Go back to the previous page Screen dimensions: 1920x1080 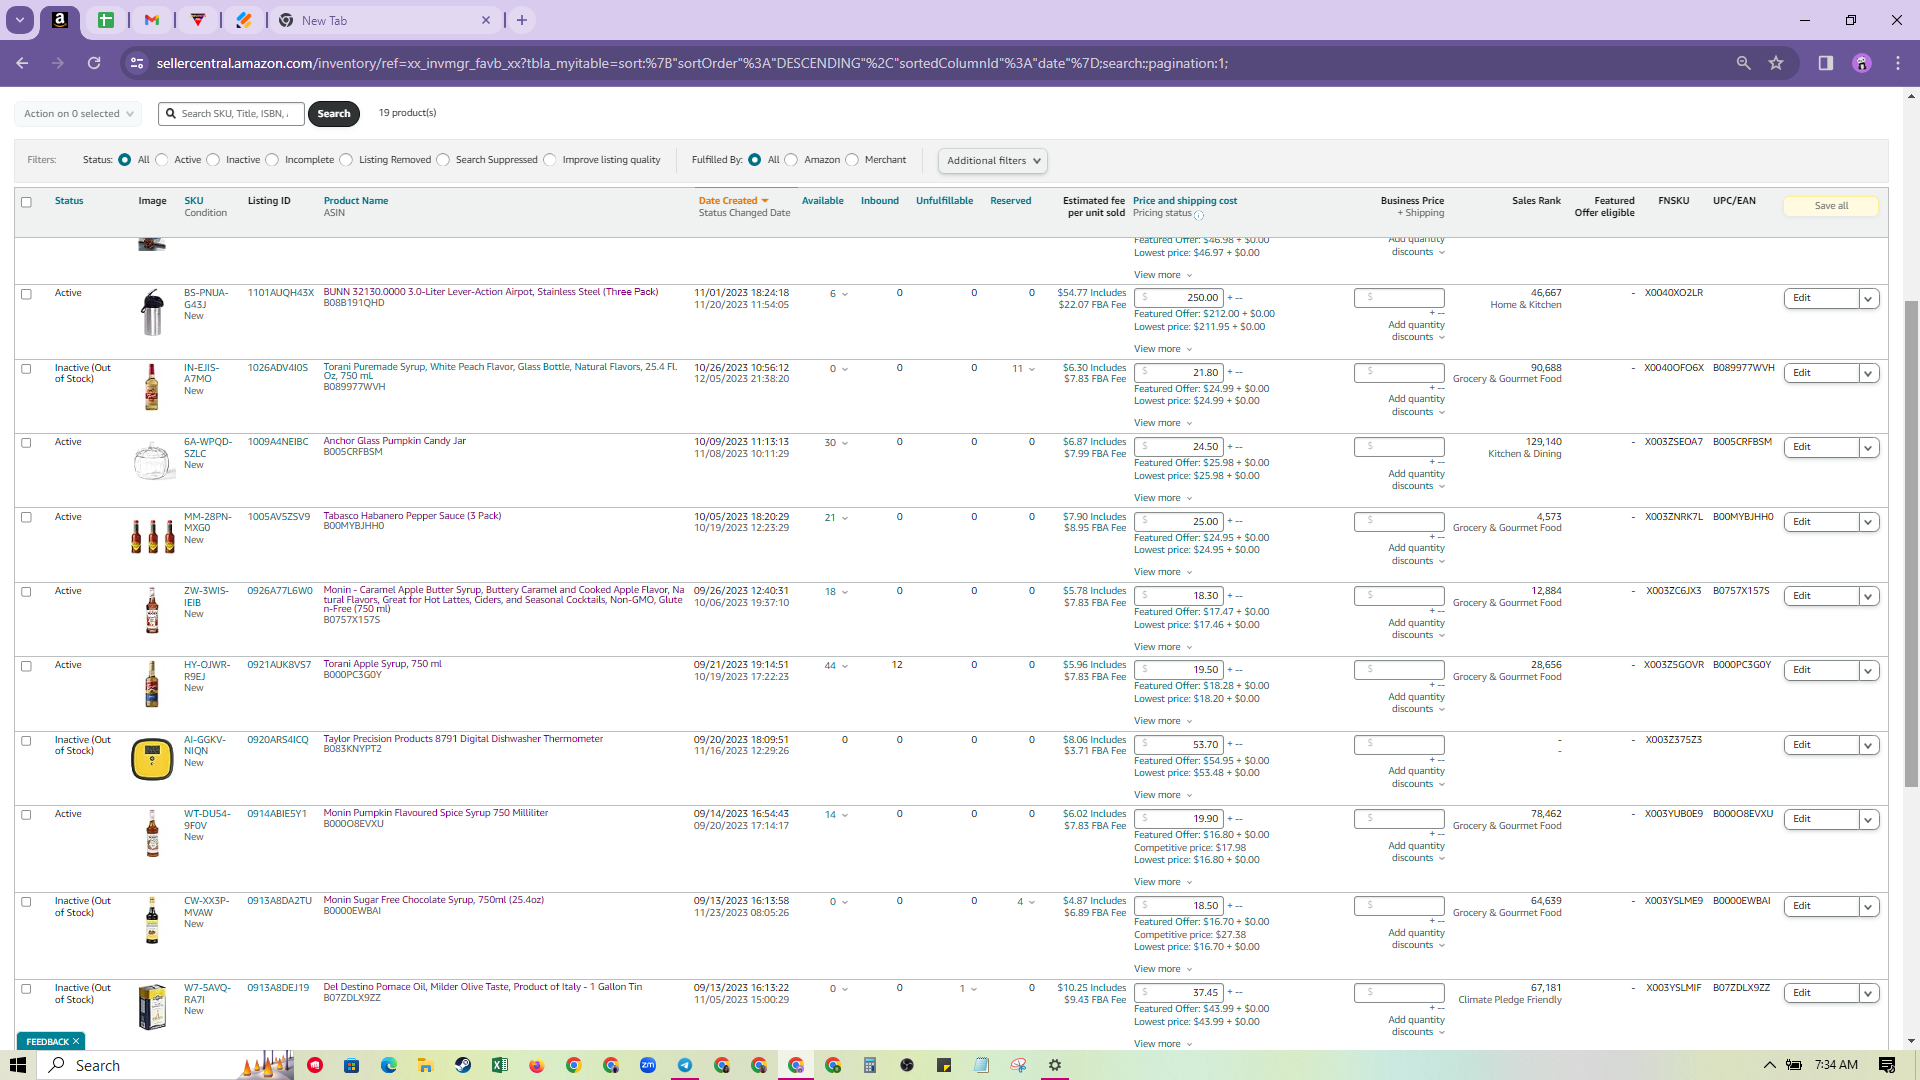pos(22,63)
